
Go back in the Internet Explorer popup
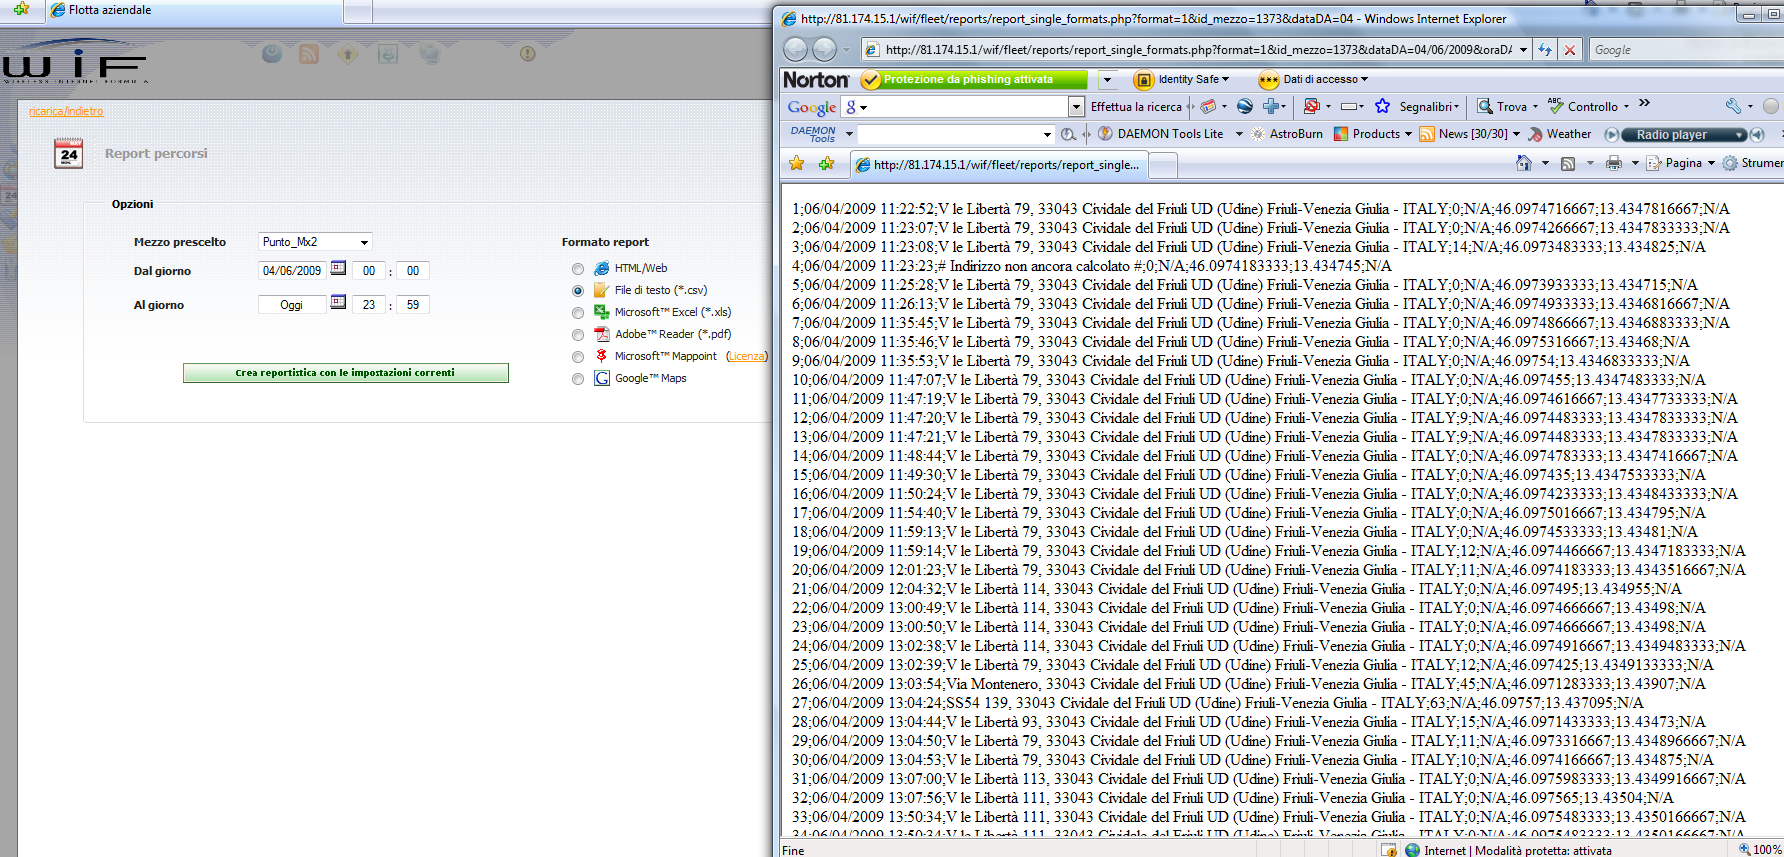795,49
